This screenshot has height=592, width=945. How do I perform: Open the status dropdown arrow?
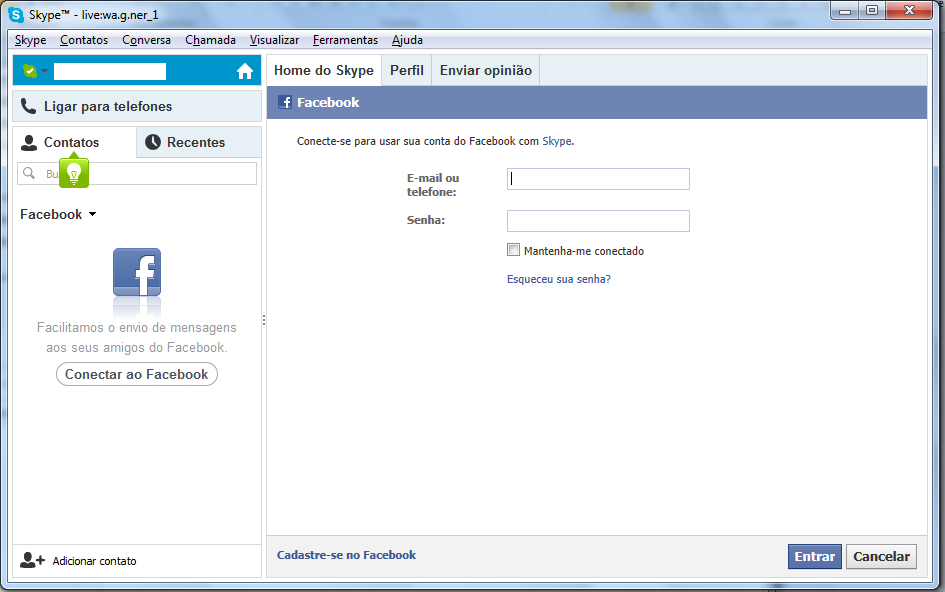pyautogui.click(x=44, y=71)
